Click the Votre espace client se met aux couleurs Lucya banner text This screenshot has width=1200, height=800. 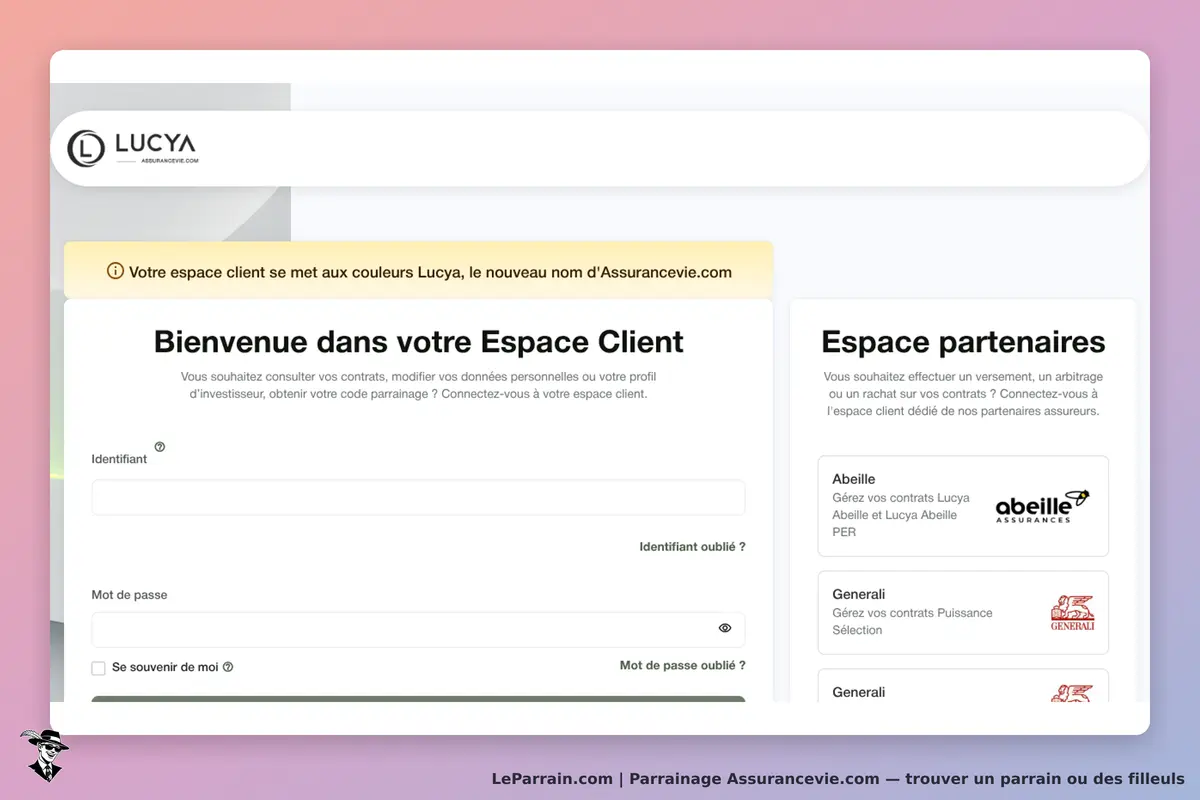[430, 272]
